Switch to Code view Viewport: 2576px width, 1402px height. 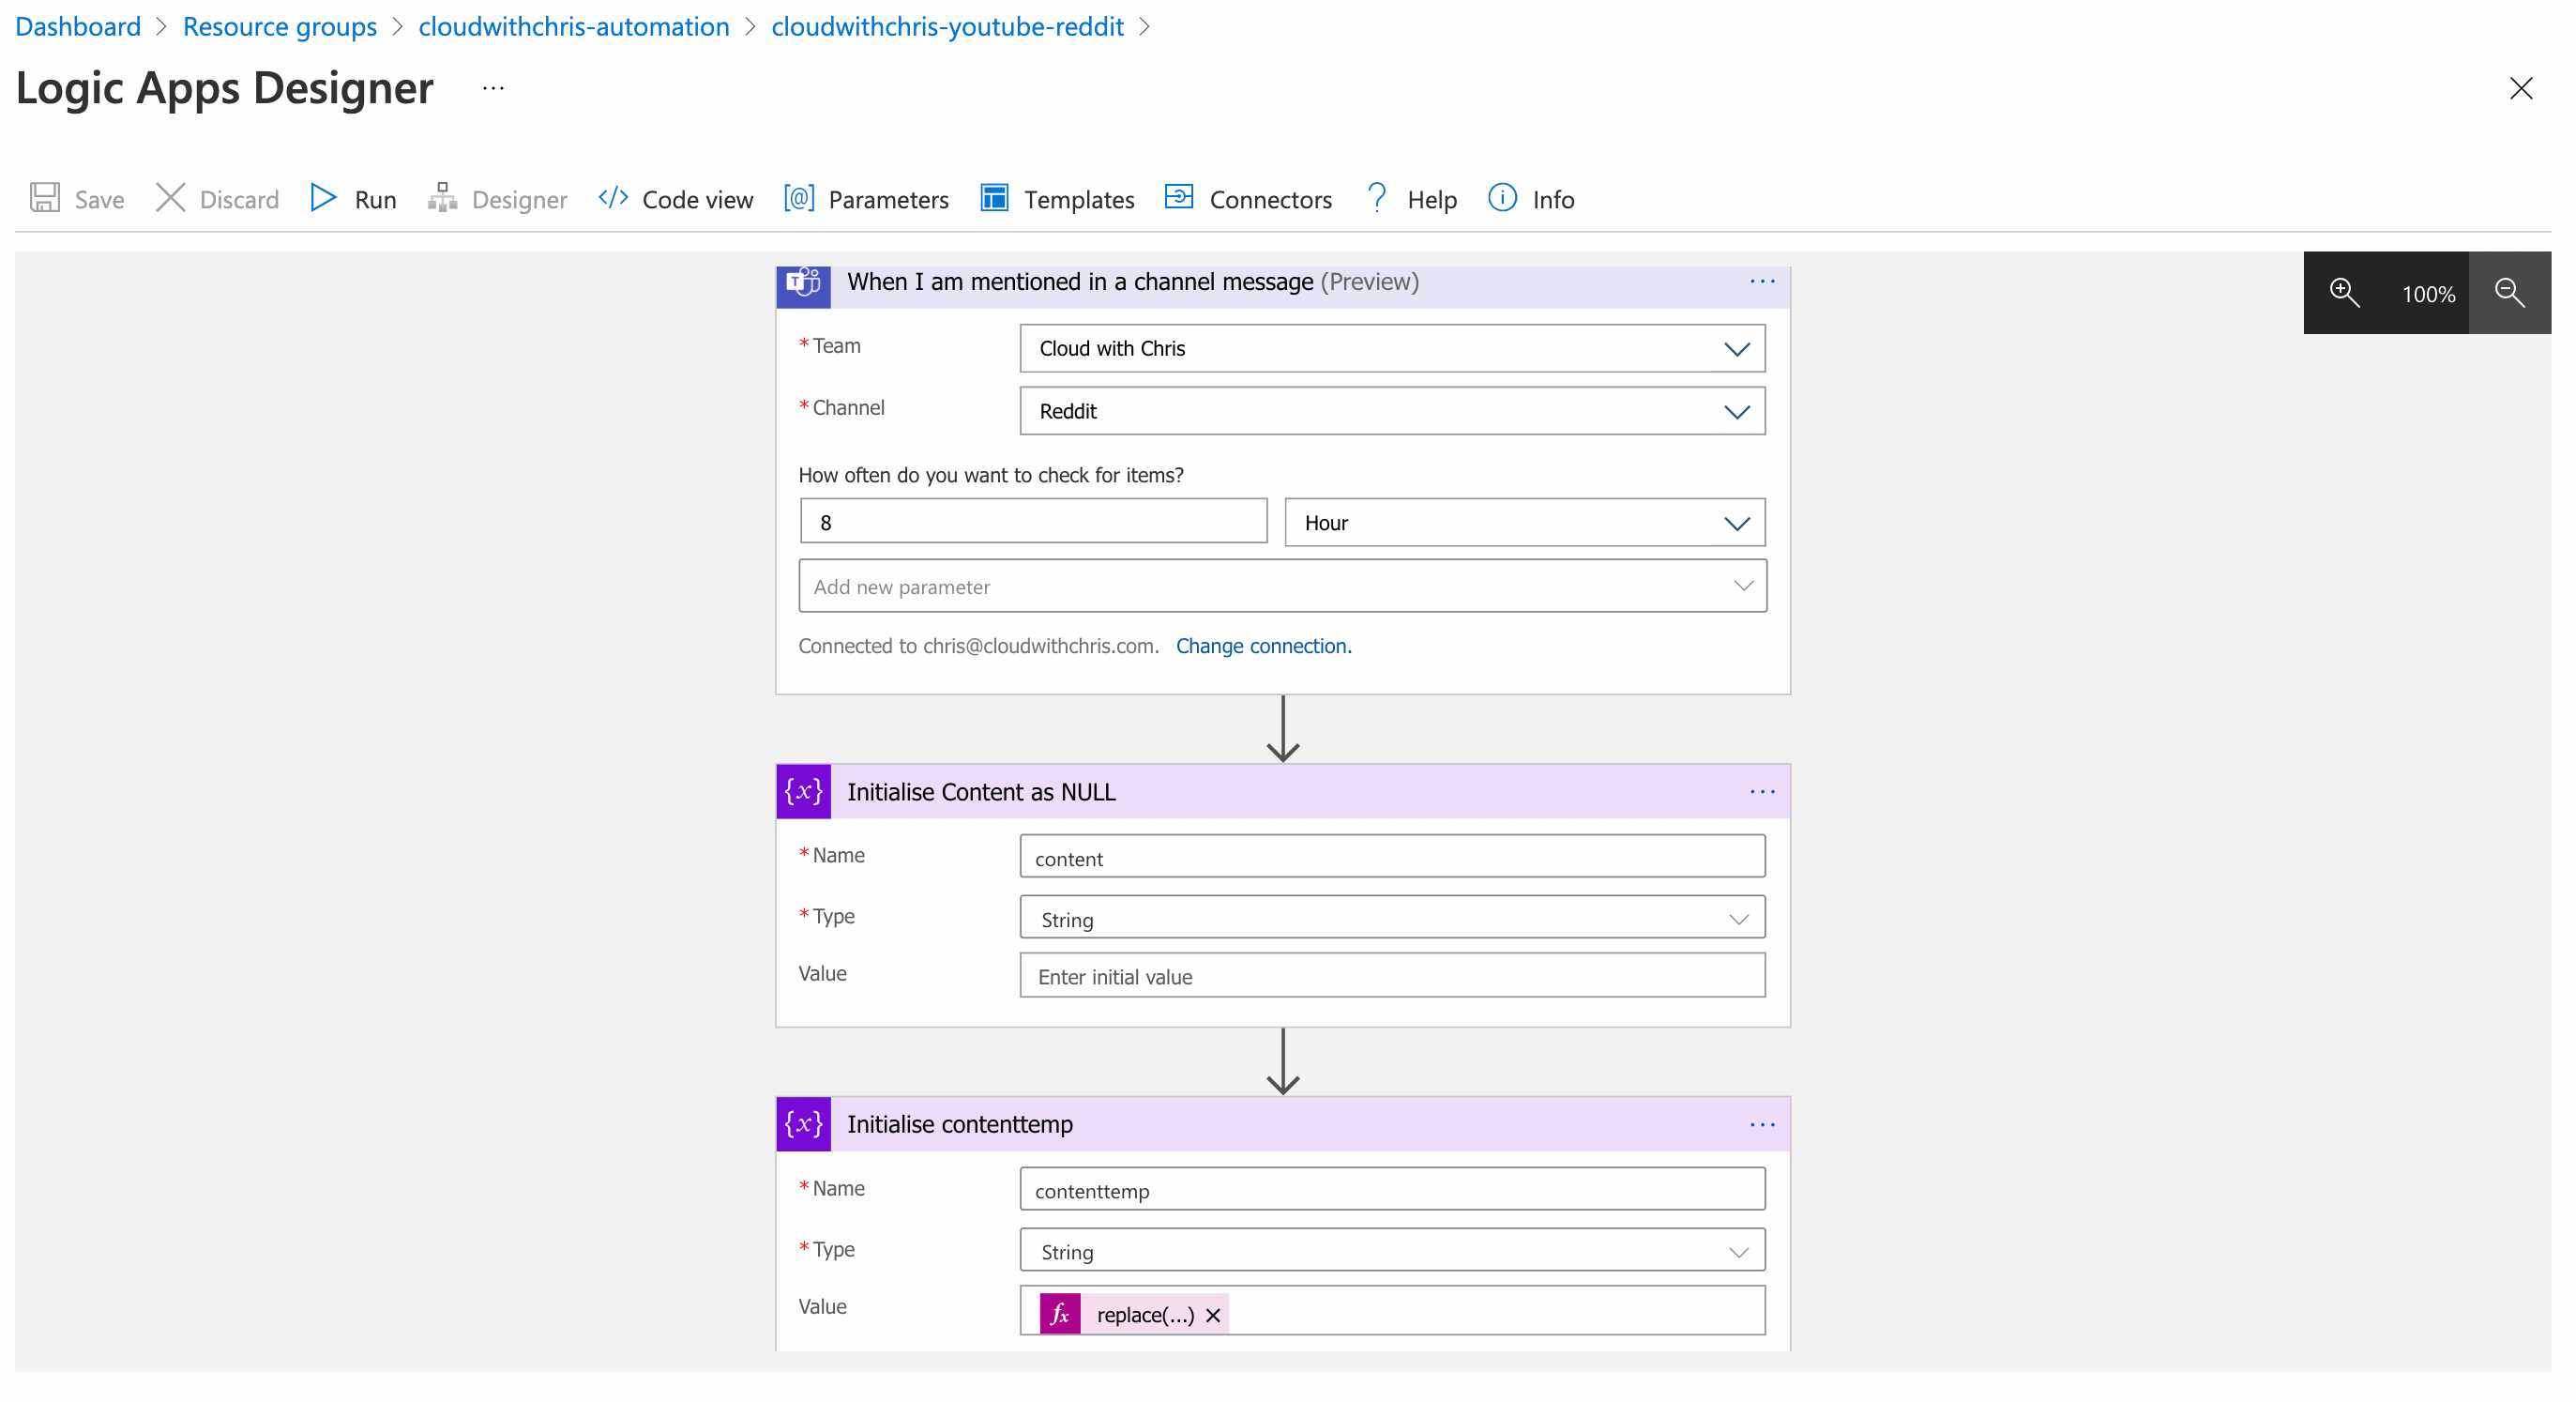tap(697, 198)
